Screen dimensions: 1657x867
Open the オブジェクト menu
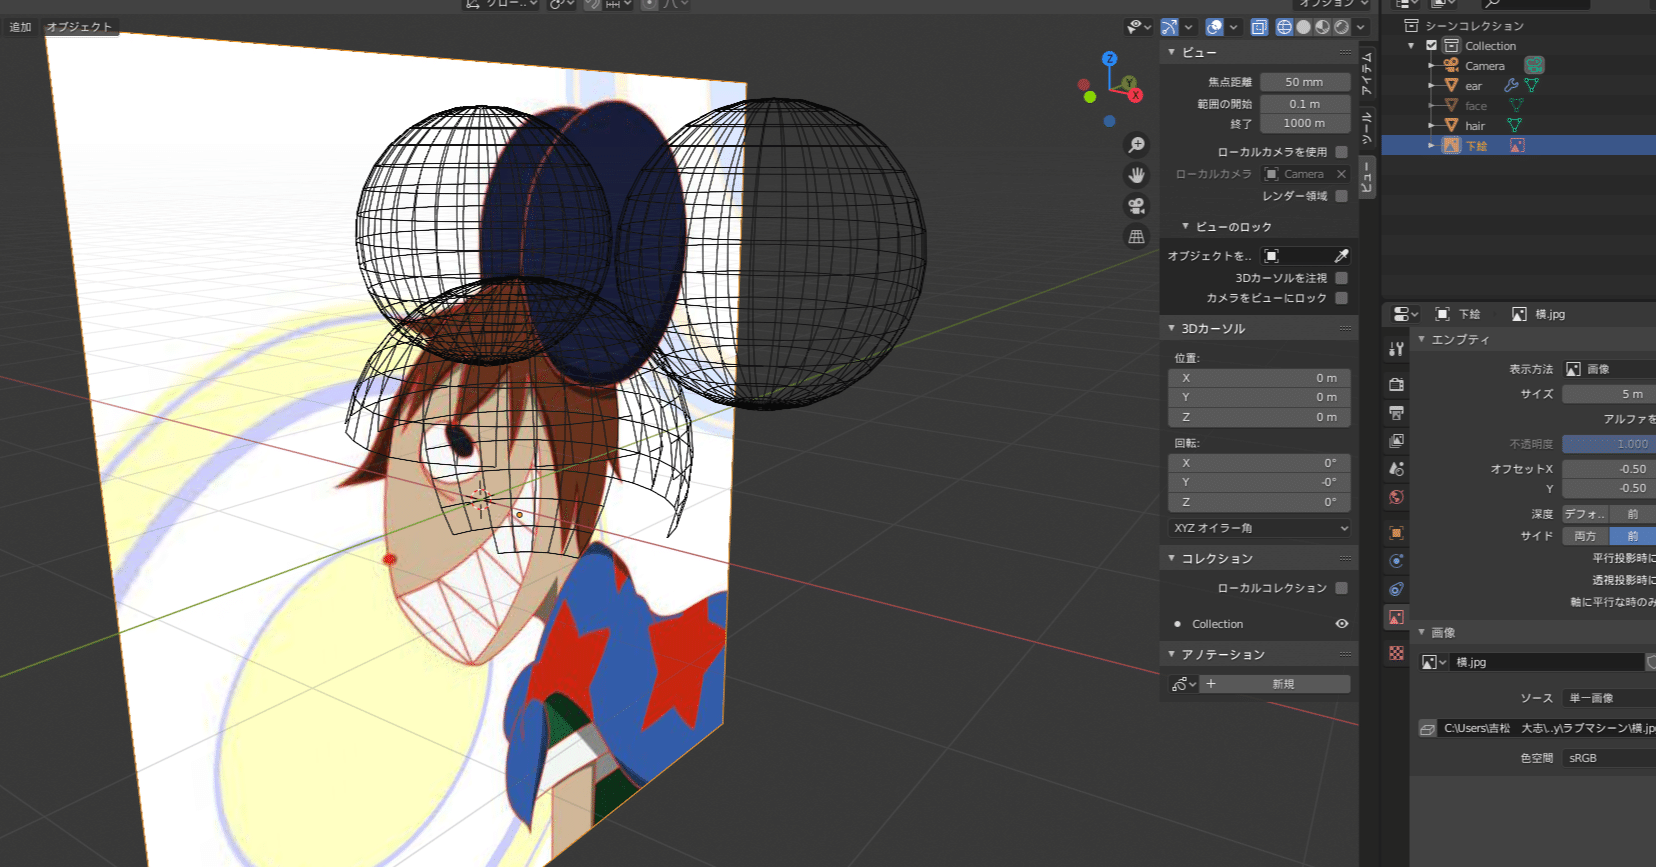79,27
